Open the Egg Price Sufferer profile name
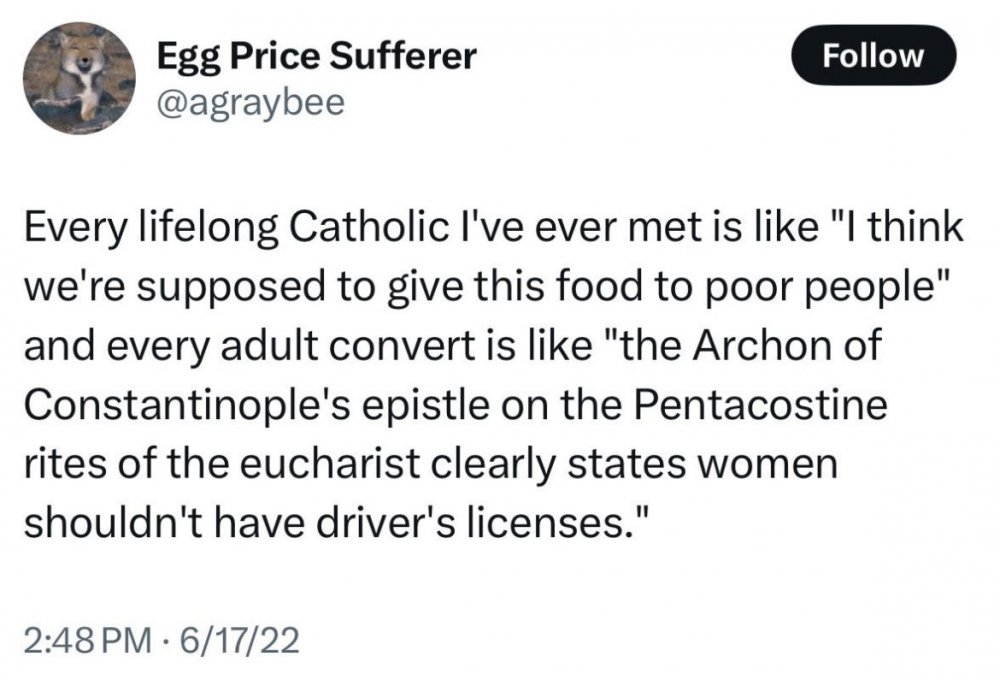This screenshot has width=1000, height=680. tap(317, 59)
